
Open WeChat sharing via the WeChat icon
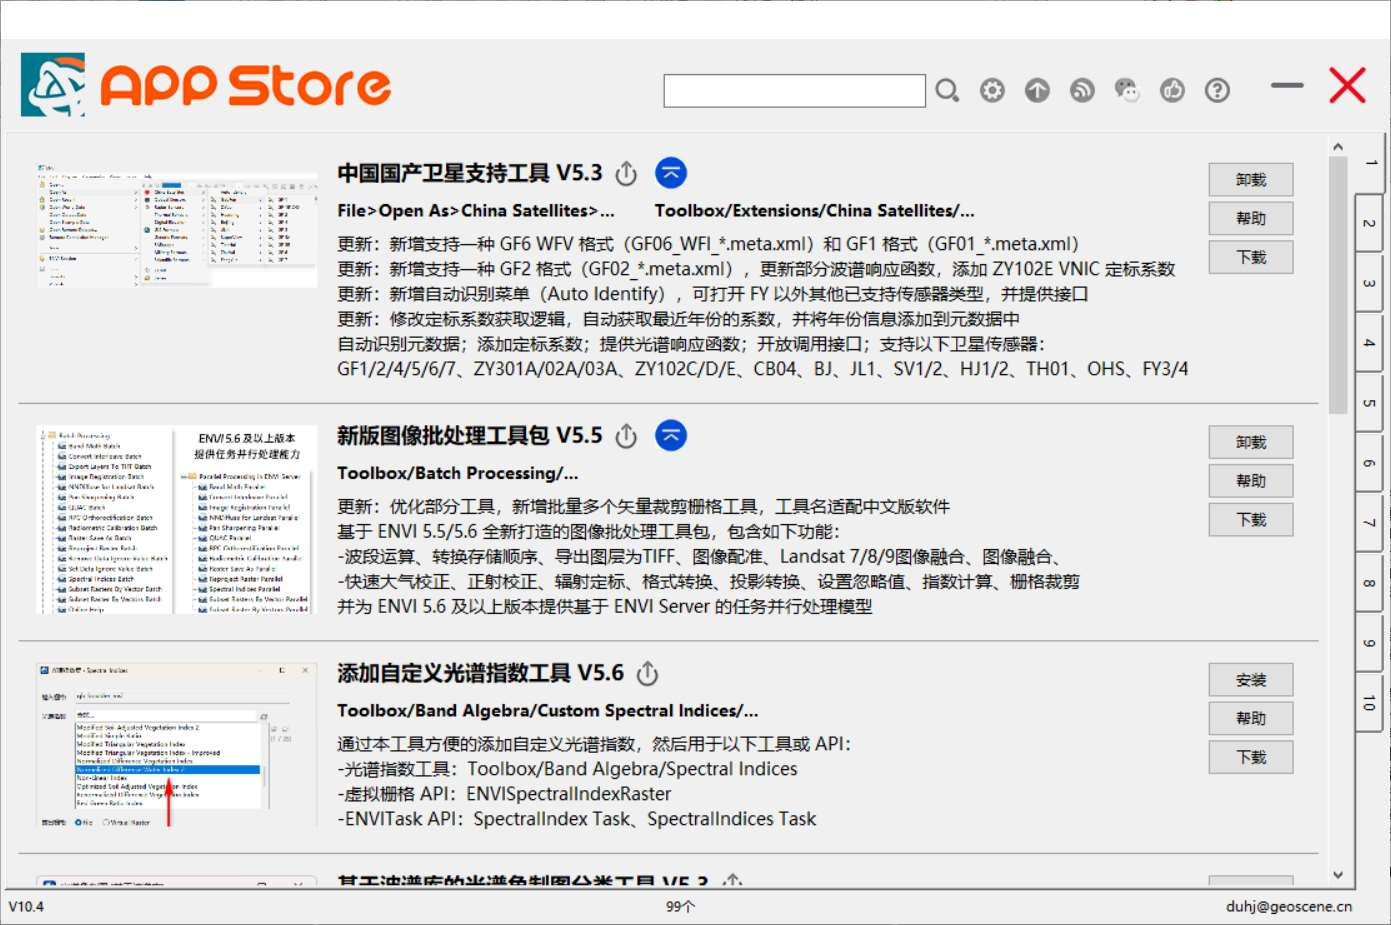(x=1126, y=90)
